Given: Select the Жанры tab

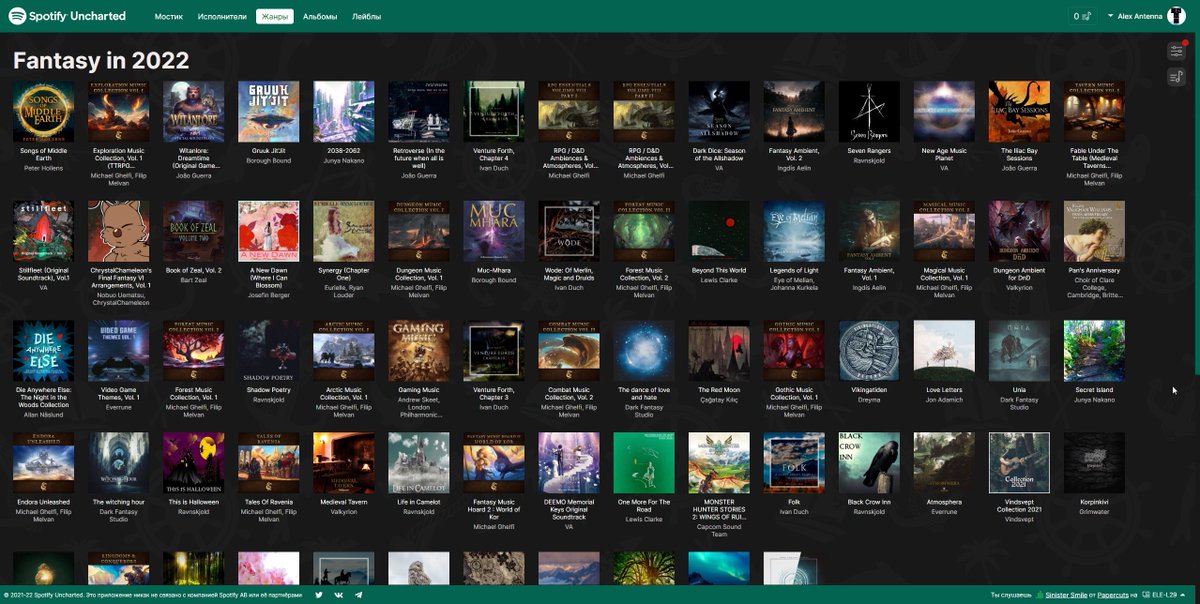Looking at the screenshot, I should pos(274,17).
